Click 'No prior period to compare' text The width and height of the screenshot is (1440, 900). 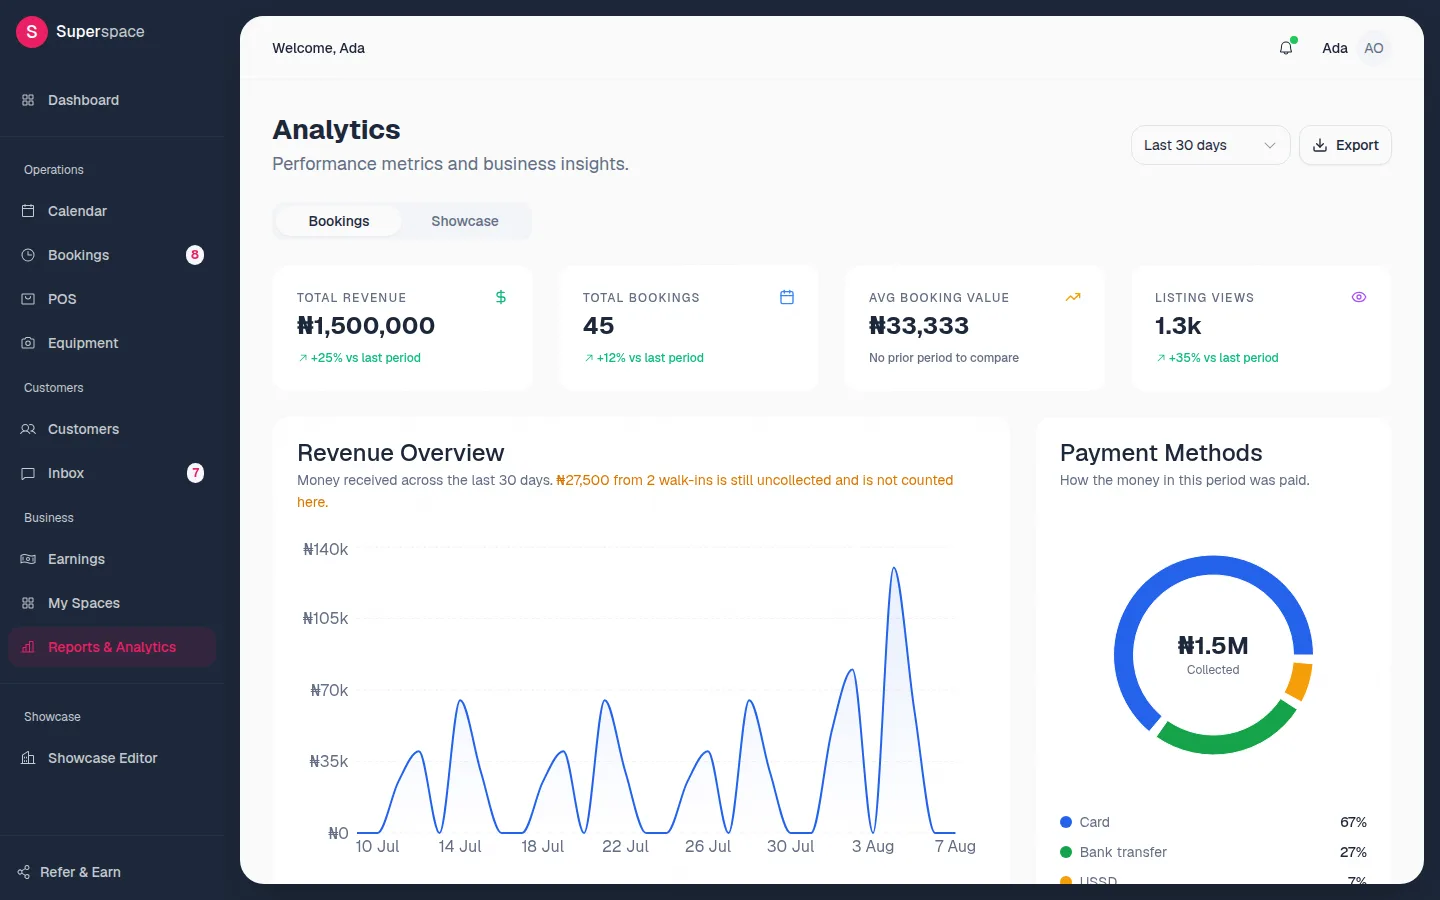(944, 358)
